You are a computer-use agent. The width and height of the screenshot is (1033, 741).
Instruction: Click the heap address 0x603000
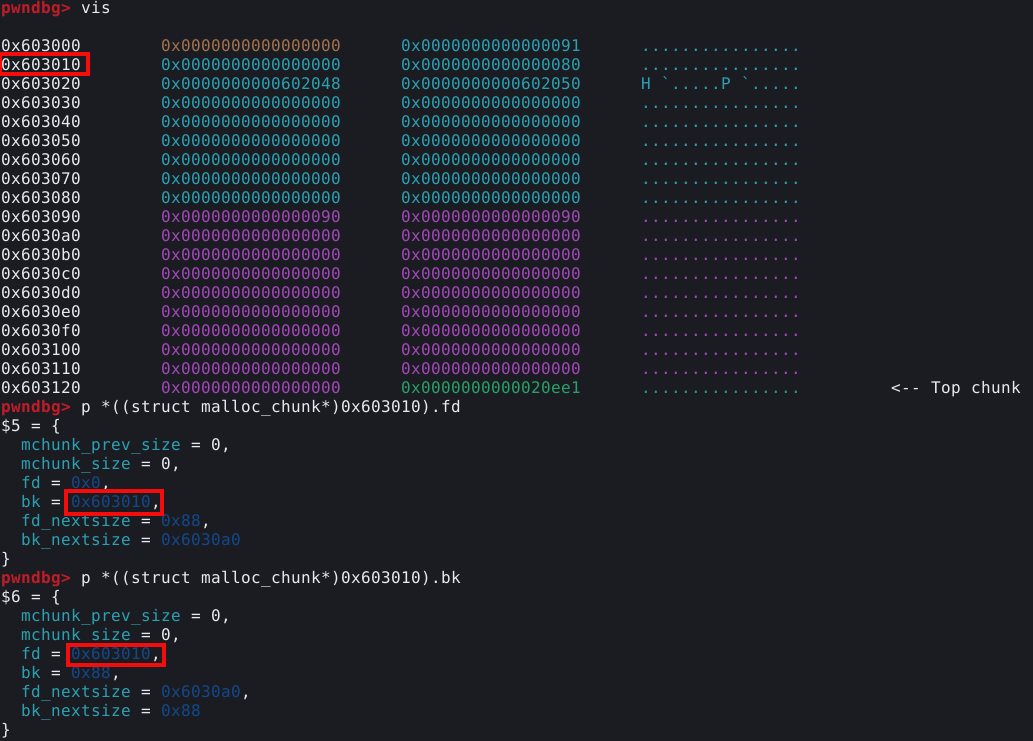click(41, 46)
